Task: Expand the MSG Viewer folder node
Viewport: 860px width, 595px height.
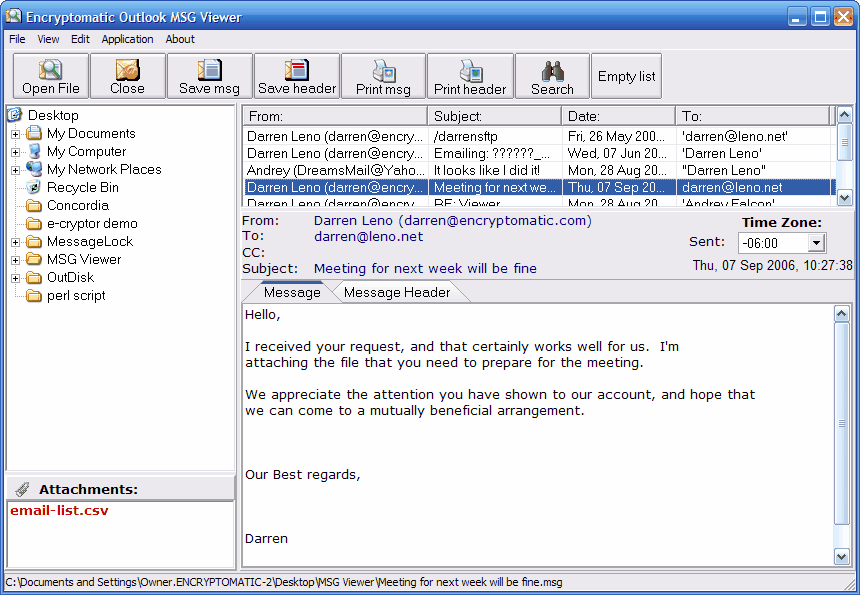Action: (15, 260)
